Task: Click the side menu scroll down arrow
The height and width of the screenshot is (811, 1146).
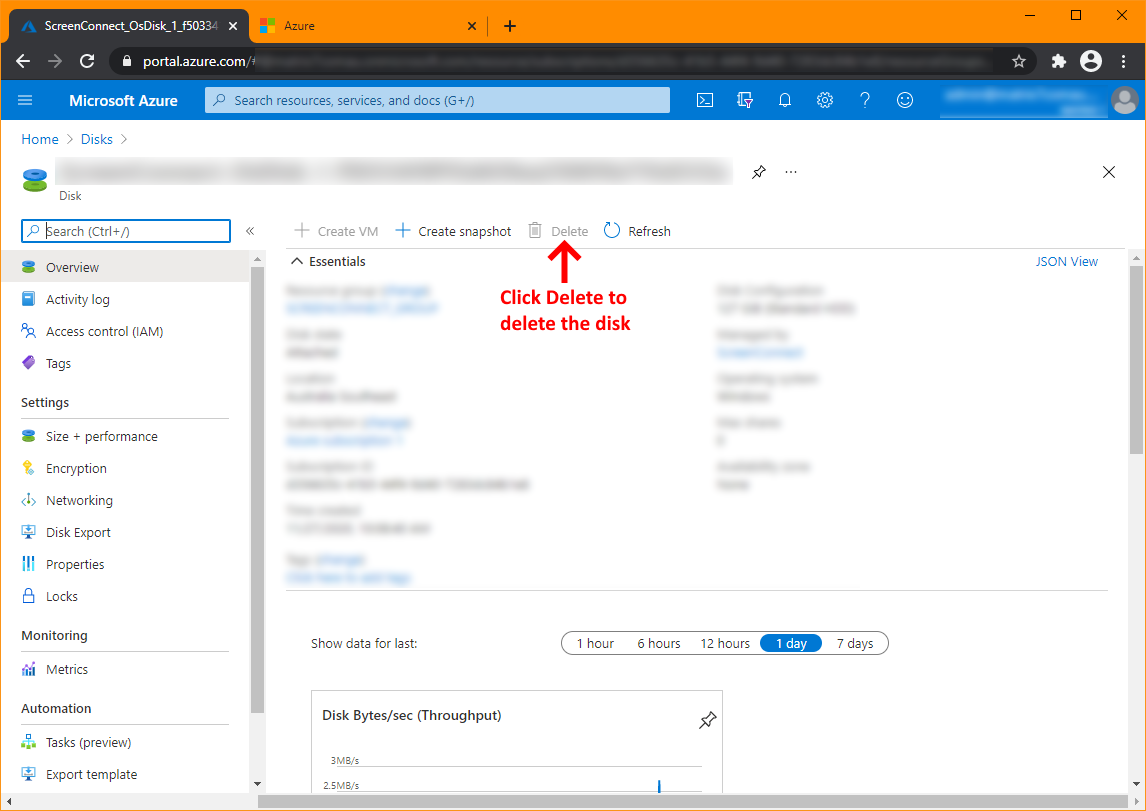Action: [x=257, y=784]
